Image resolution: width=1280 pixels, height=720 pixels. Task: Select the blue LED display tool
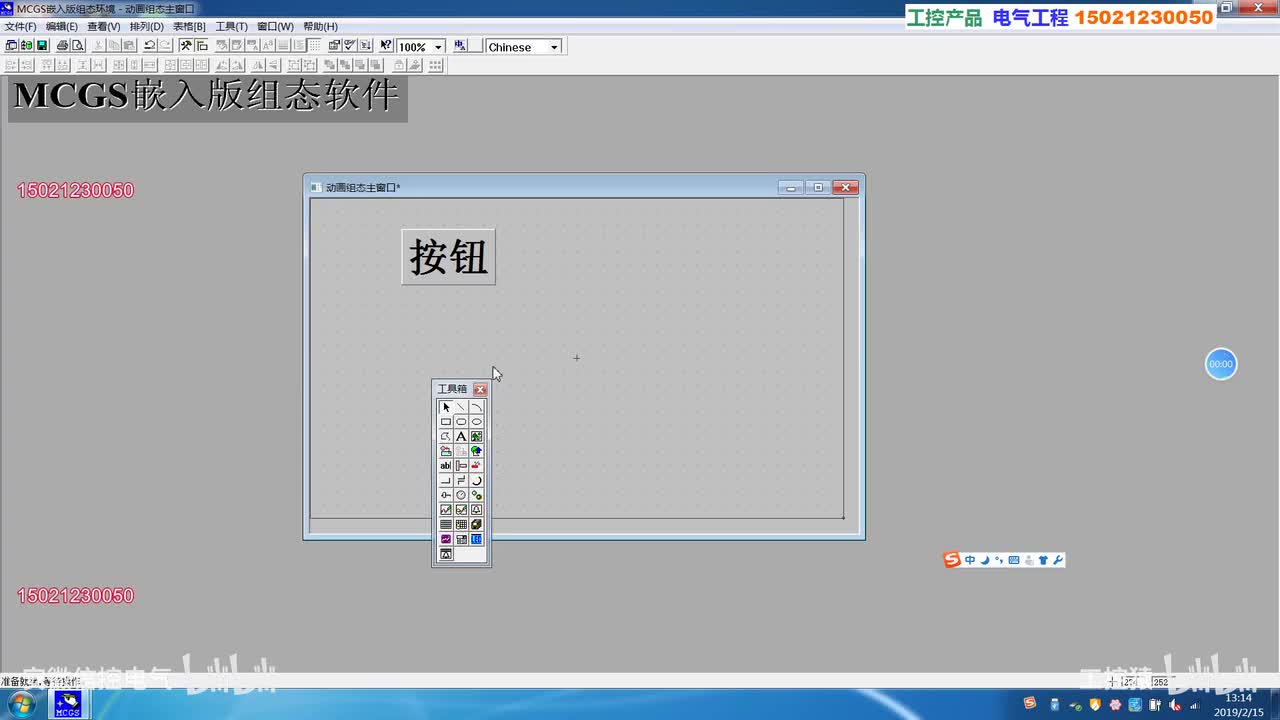tap(476, 539)
